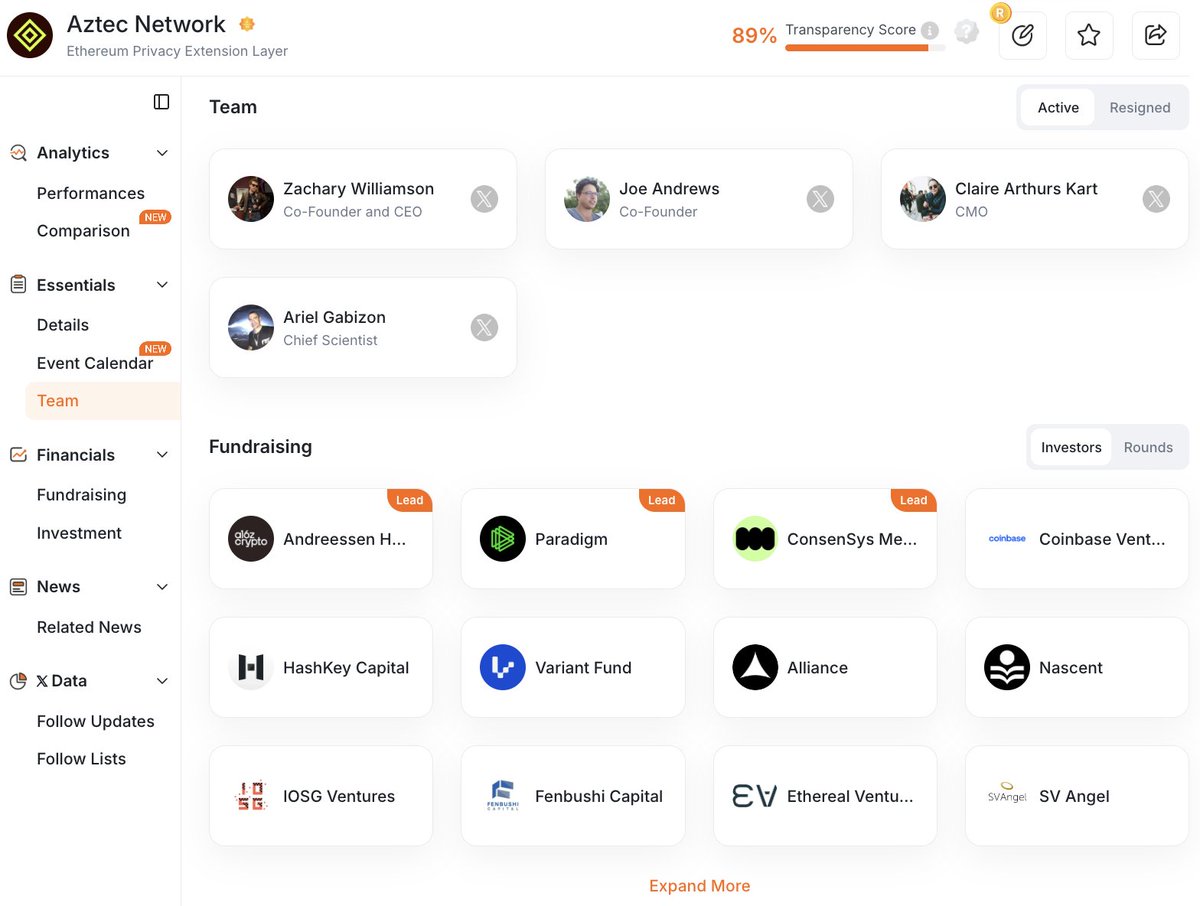Click the info icon next to Transparency Score

pyautogui.click(x=930, y=30)
